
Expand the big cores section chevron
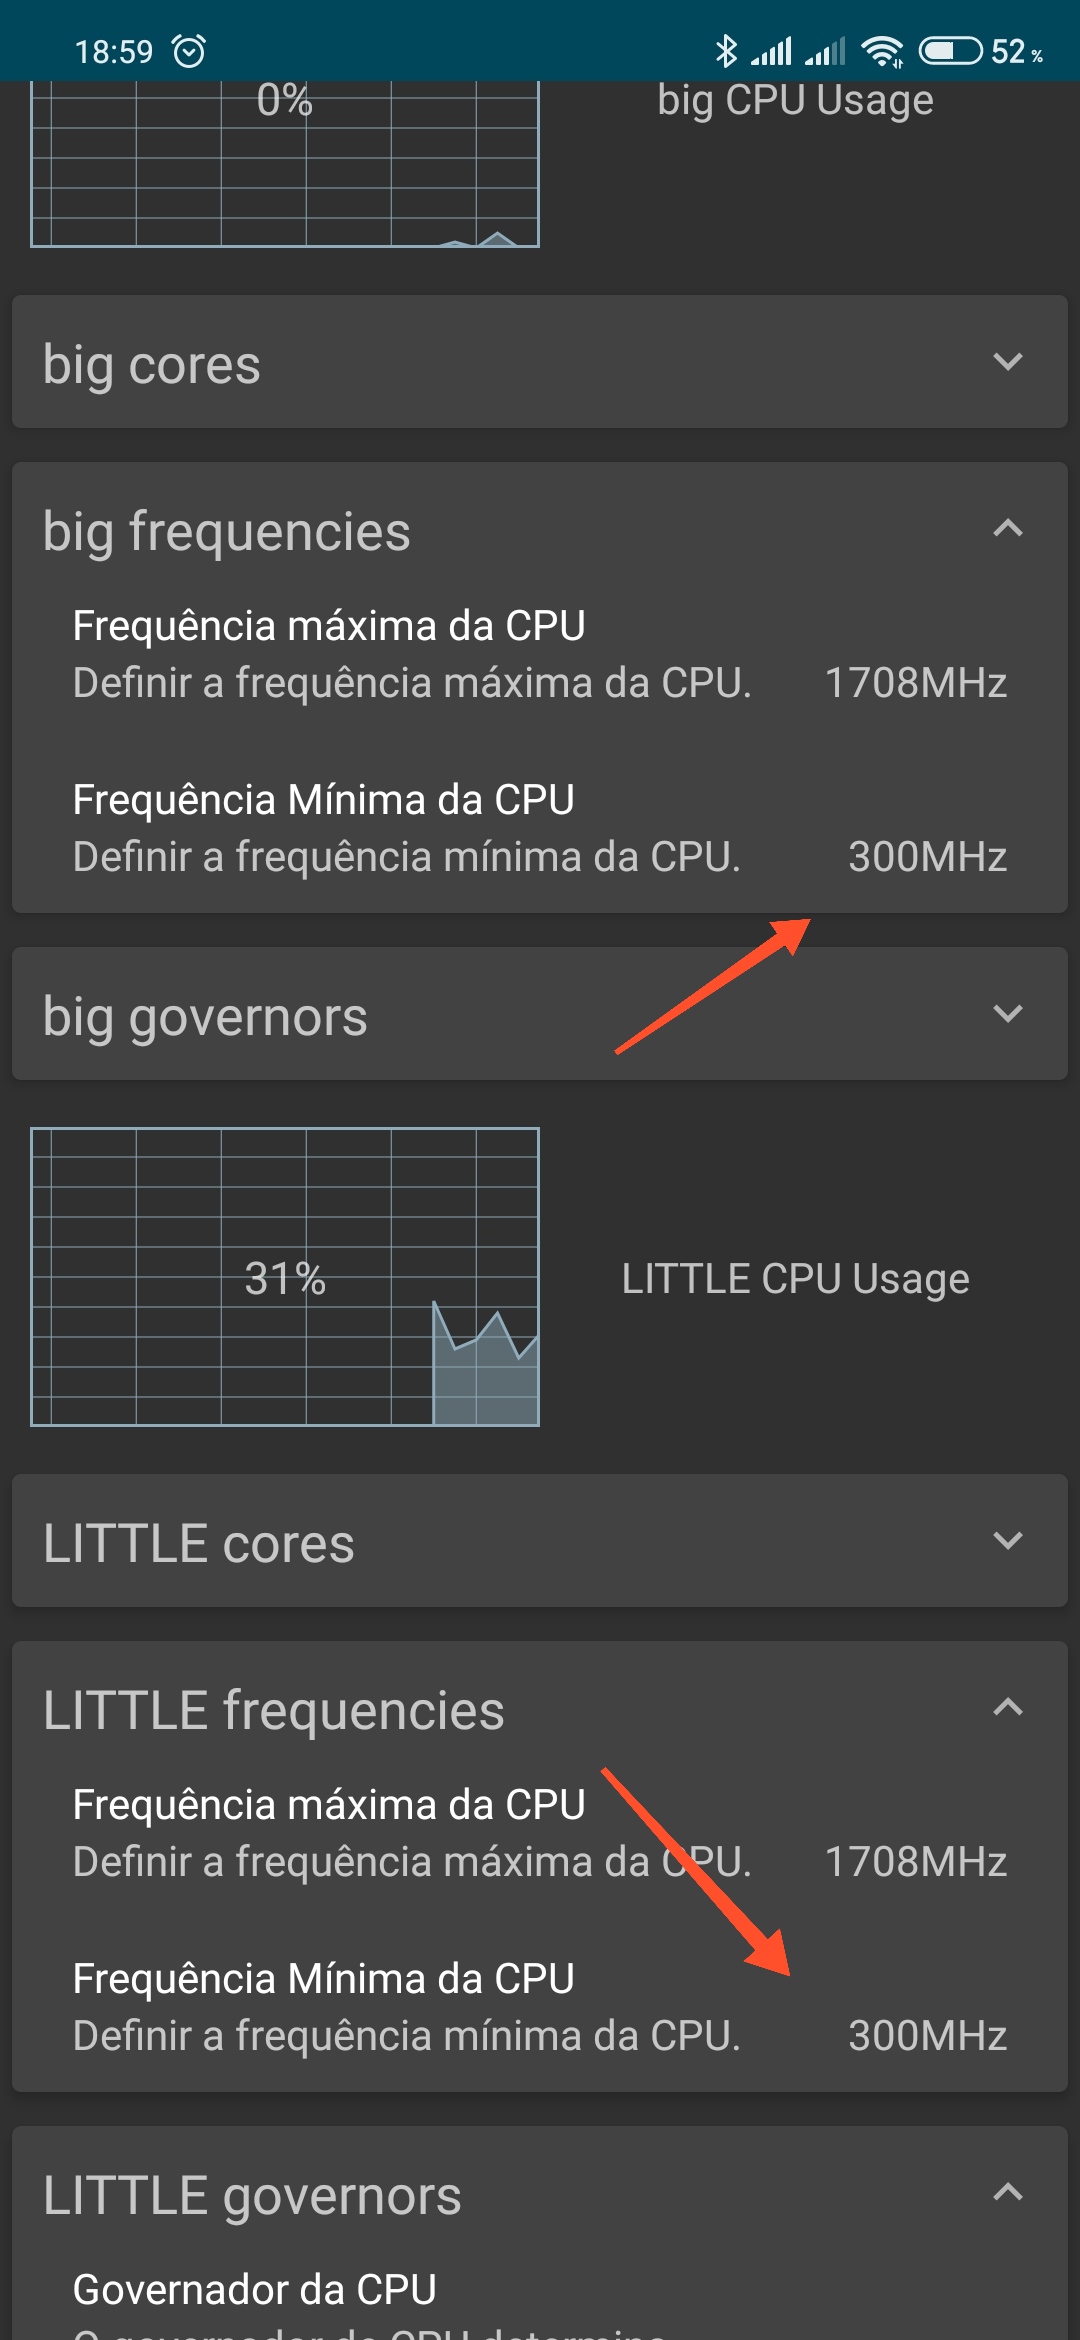pyautogui.click(x=1007, y=361)
